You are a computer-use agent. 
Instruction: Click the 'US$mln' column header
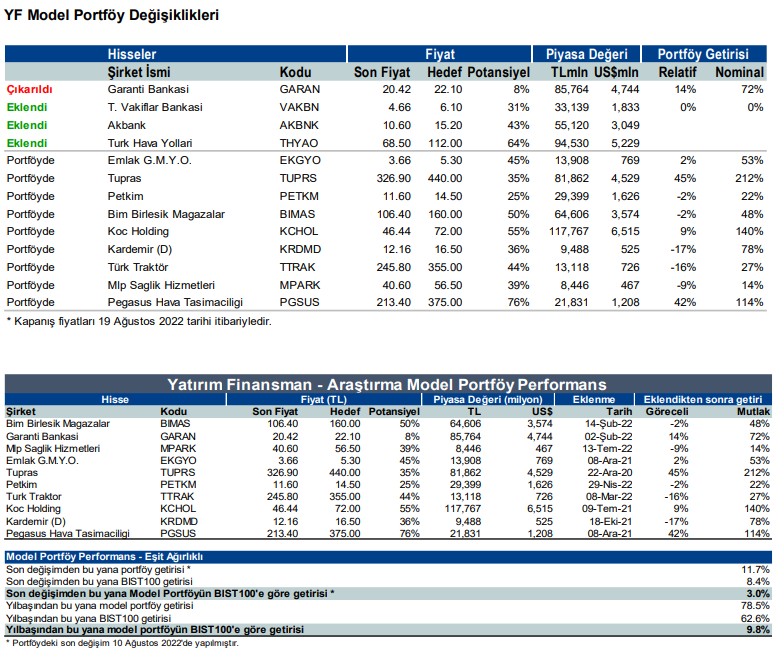point(617,73)
